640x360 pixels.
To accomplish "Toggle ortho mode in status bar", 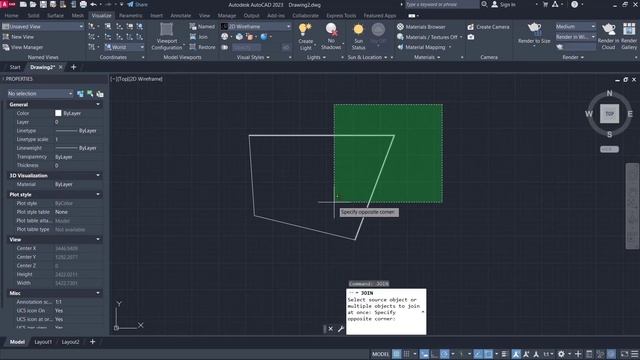I will (x=434, y=354).
